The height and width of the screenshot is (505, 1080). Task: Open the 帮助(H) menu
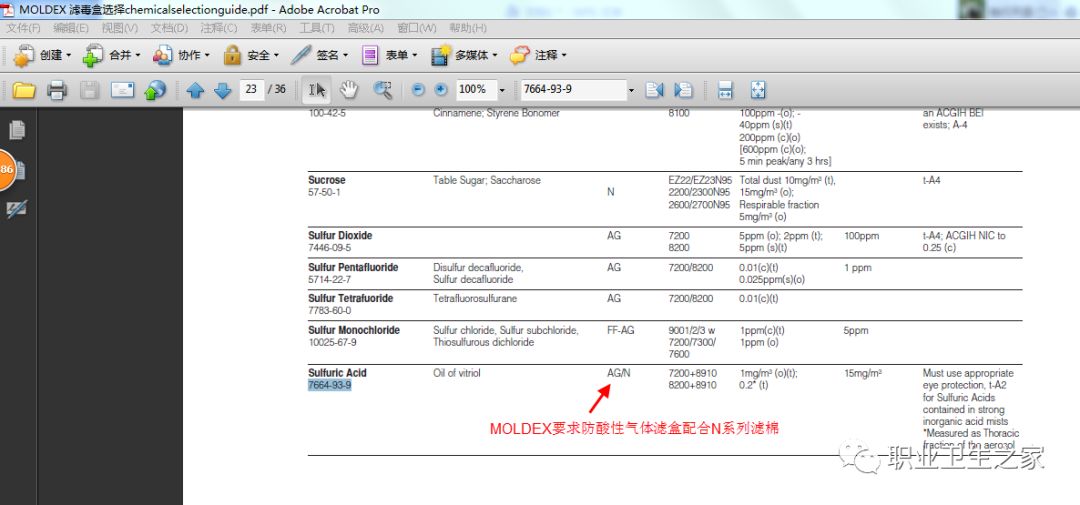coord(468,28)
